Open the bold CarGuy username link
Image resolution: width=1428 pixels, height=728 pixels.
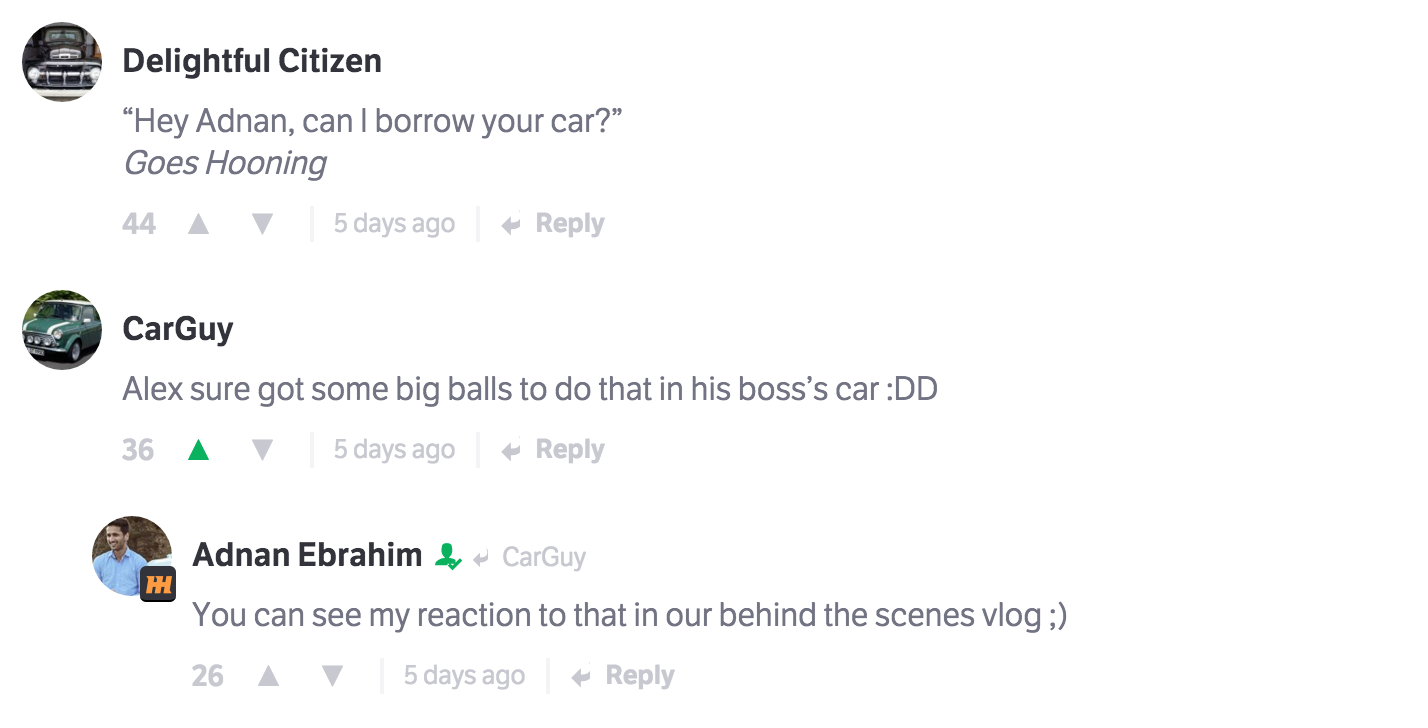point(178,328)
